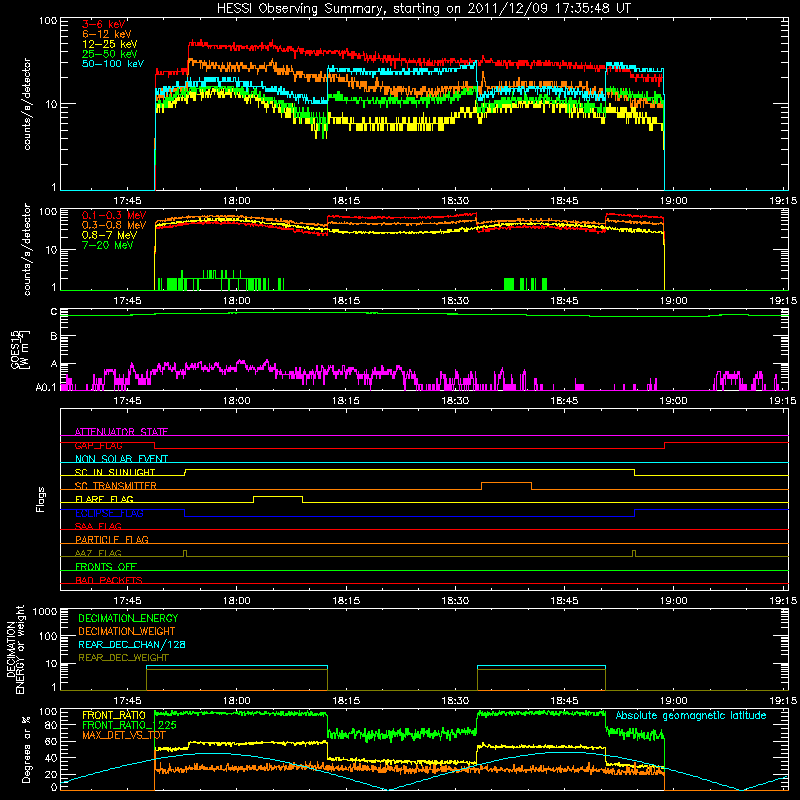The height and width of the screenshot is (800, 800).
Task: Select the 12-25 keV legend label
Action: [x=110, y=44]
